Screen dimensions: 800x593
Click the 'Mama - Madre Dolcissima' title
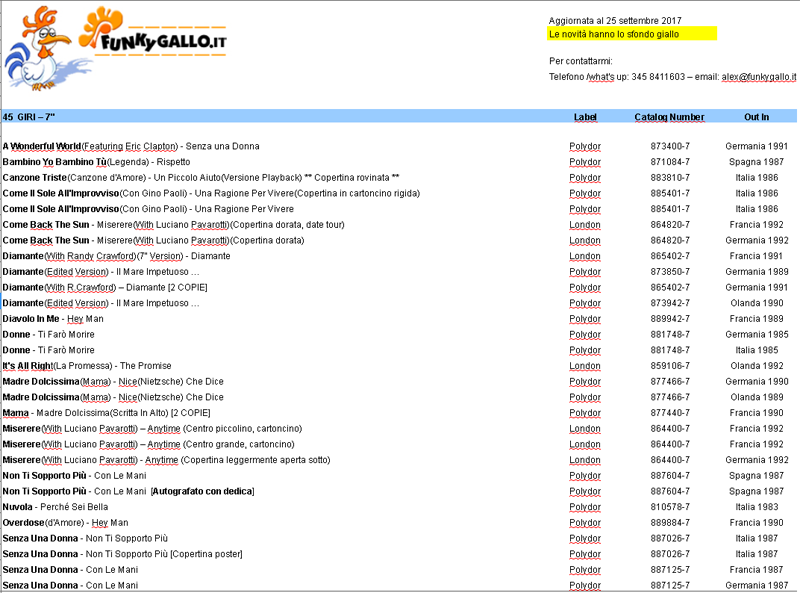(106, 413)
